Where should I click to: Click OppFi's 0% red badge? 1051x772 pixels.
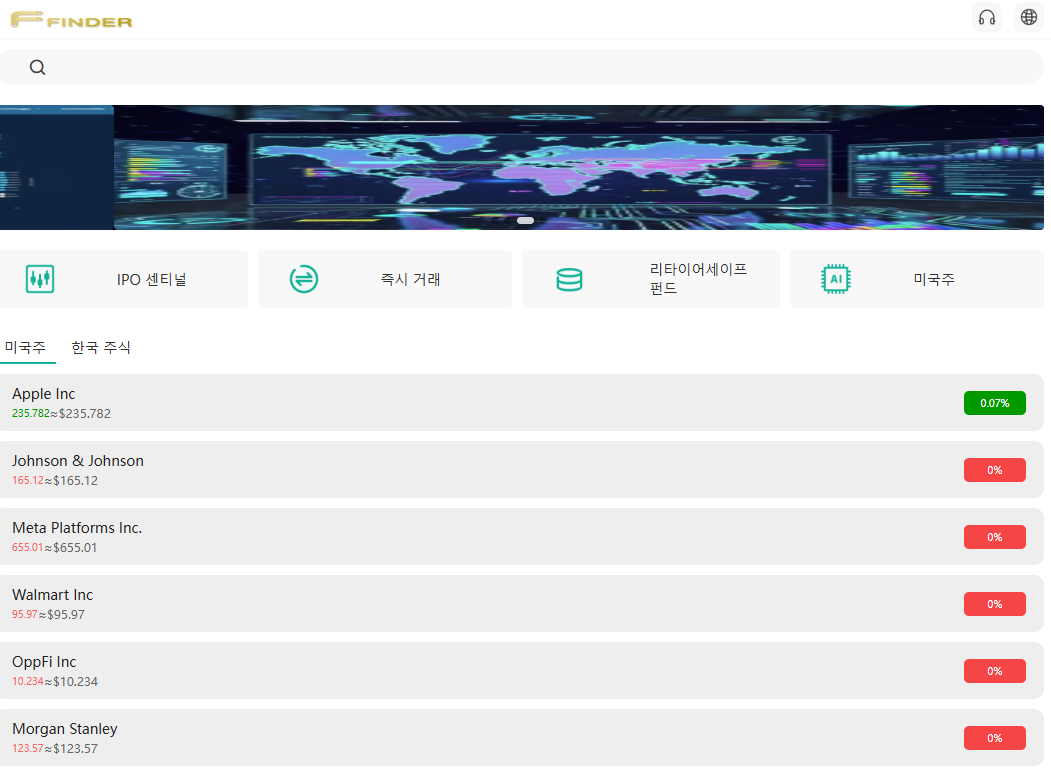[x=995, y=671]
